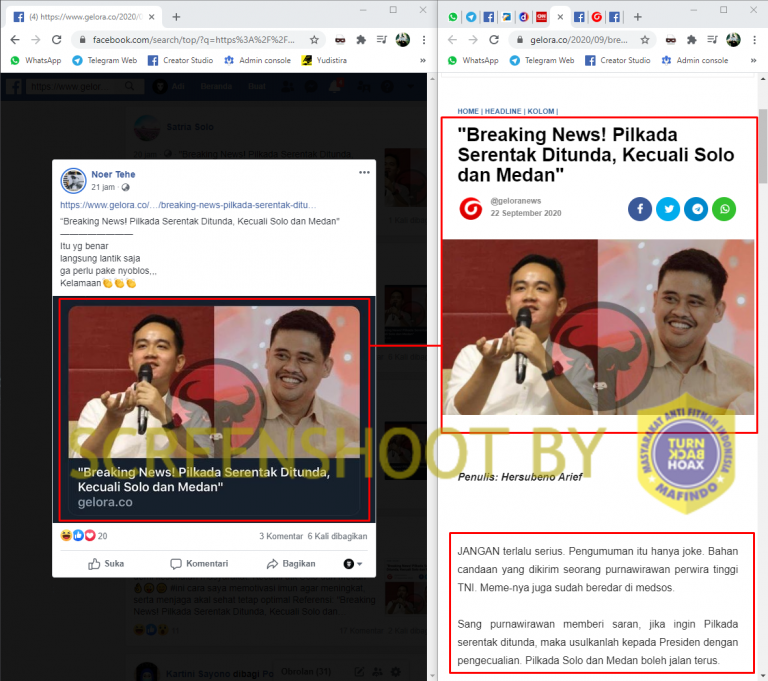The width and height of the screenshot is (768, 681).
Task: Switch to the red swirl gelora tab
Action: click(597, 17)
